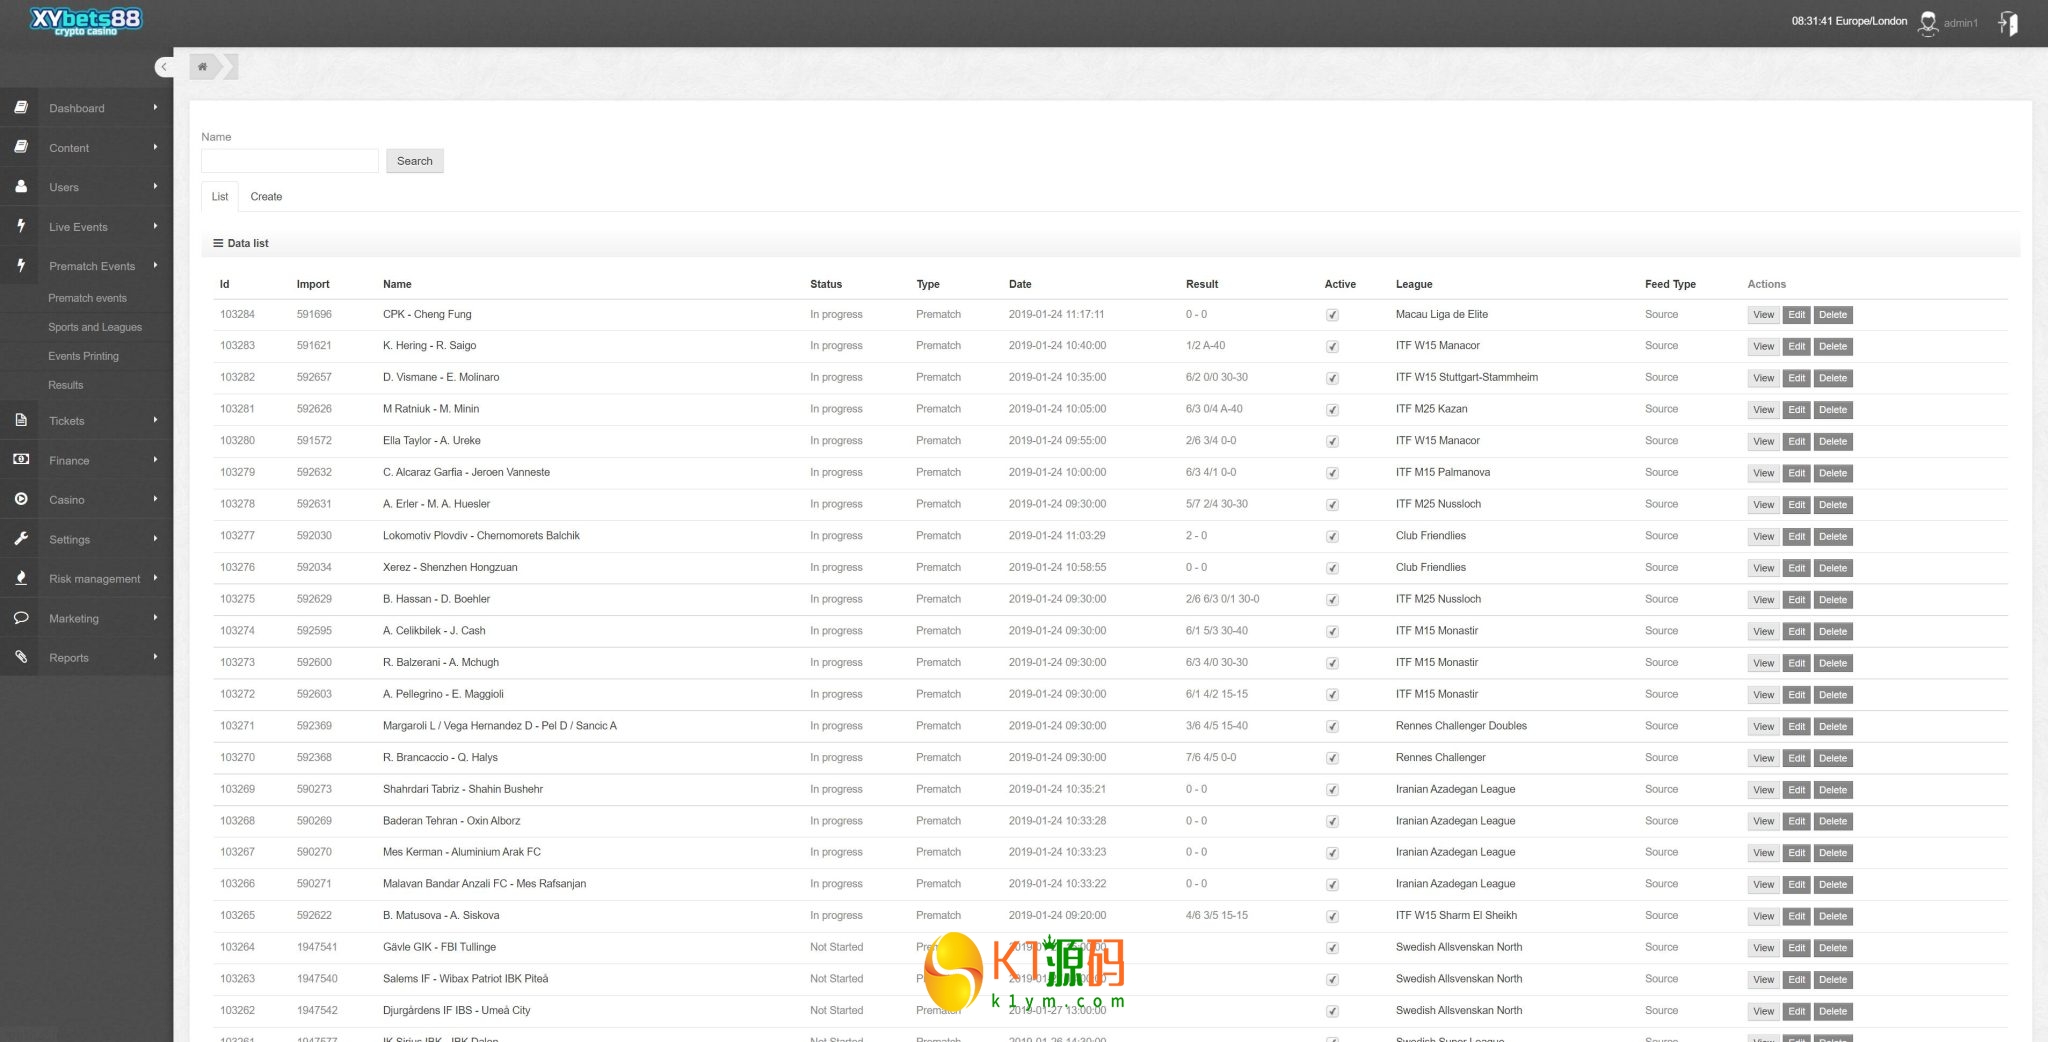Expand the Casino menu arrow
Screen dimensions: 2048x1042
155,499
